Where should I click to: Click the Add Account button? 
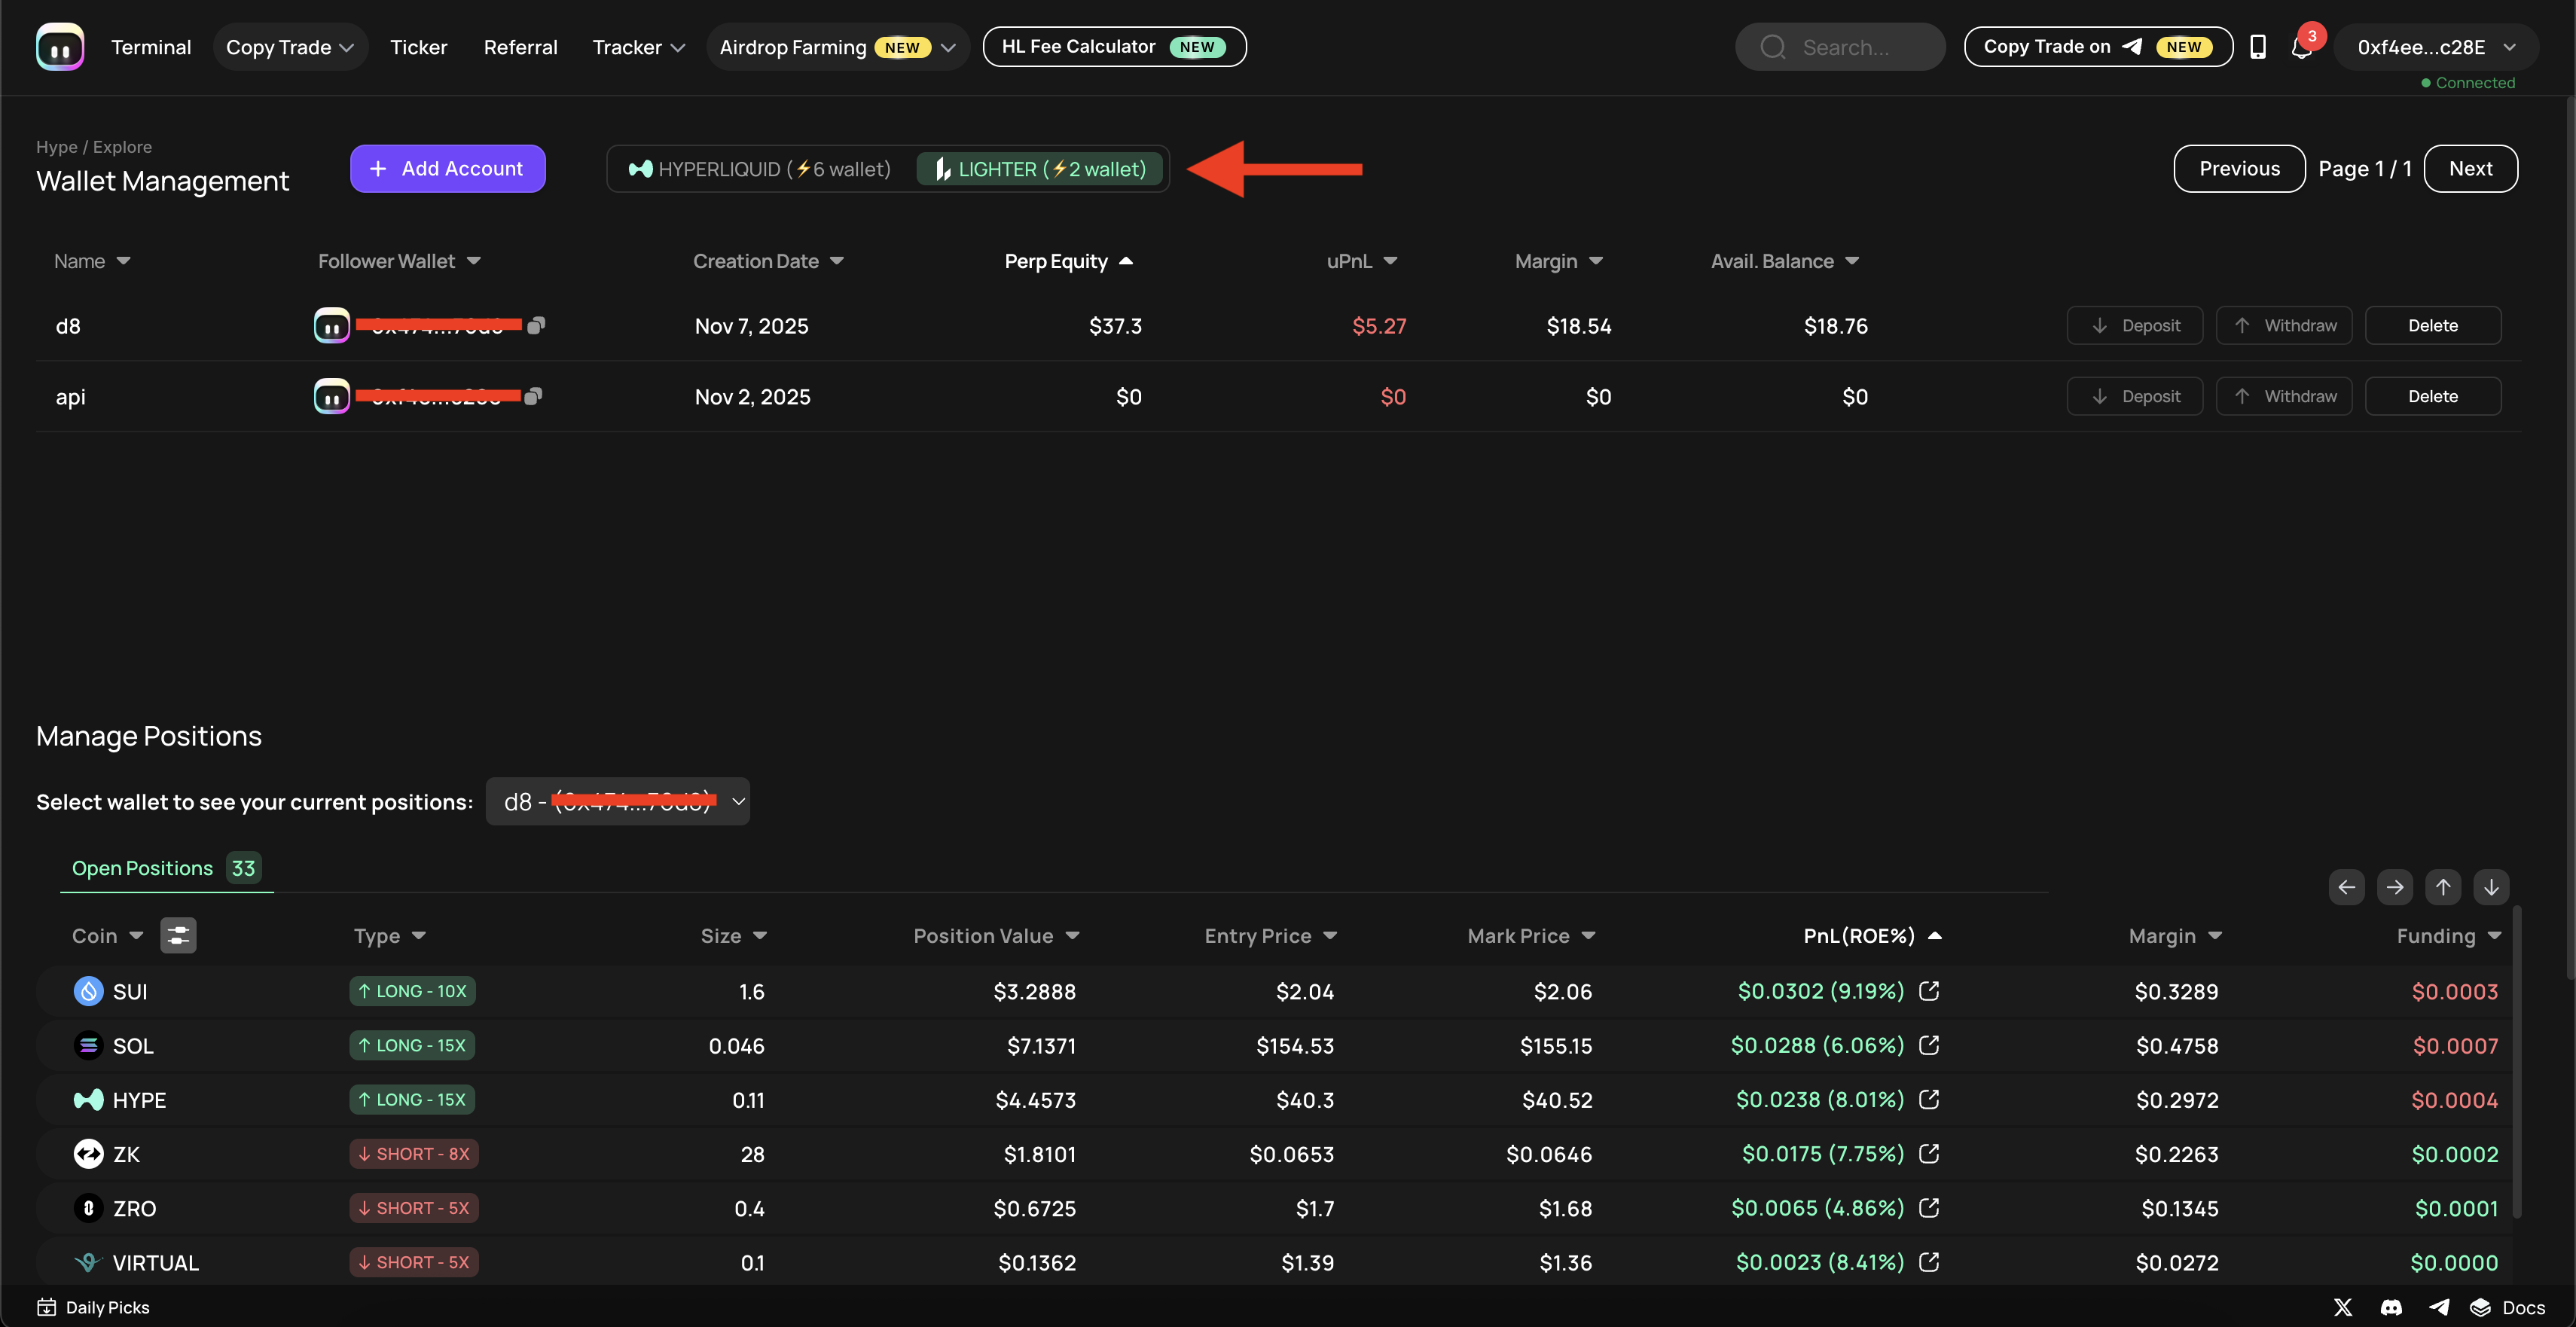pos(447,169)
